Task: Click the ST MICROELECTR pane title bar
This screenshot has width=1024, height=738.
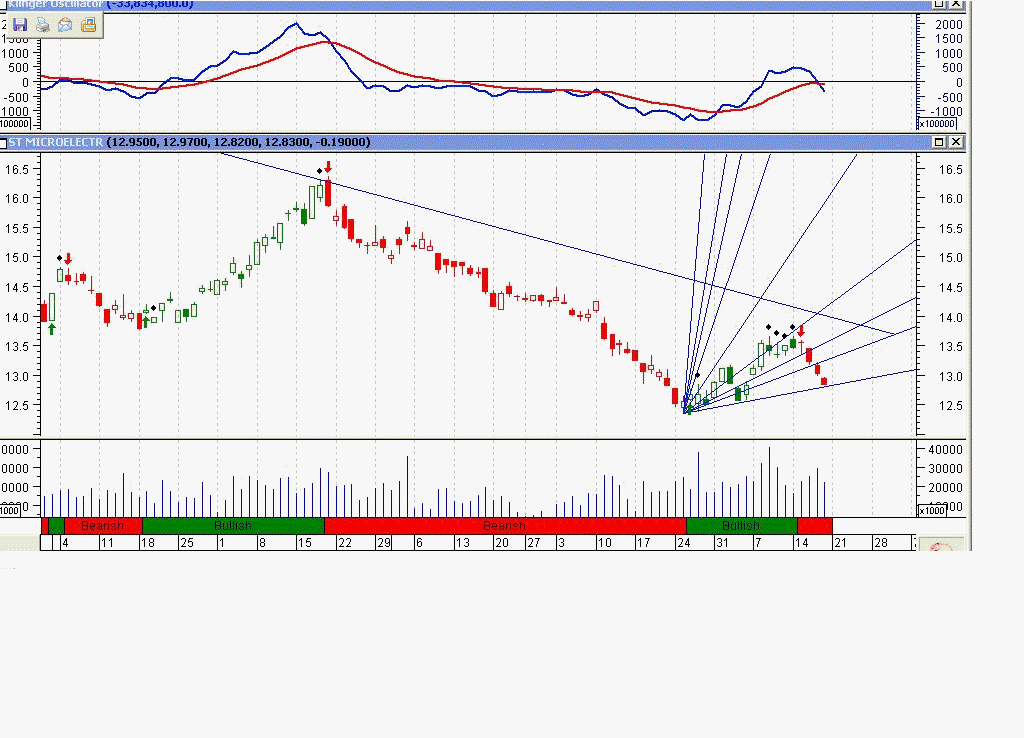Action: click(500, 142)
